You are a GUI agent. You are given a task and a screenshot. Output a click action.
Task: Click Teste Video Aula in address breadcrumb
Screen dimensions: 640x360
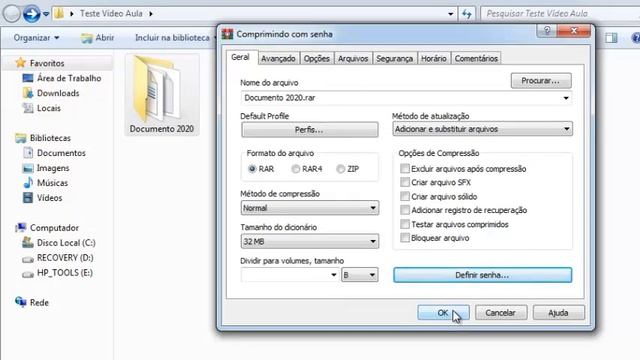pyautogui.click(x=111, y=13)
